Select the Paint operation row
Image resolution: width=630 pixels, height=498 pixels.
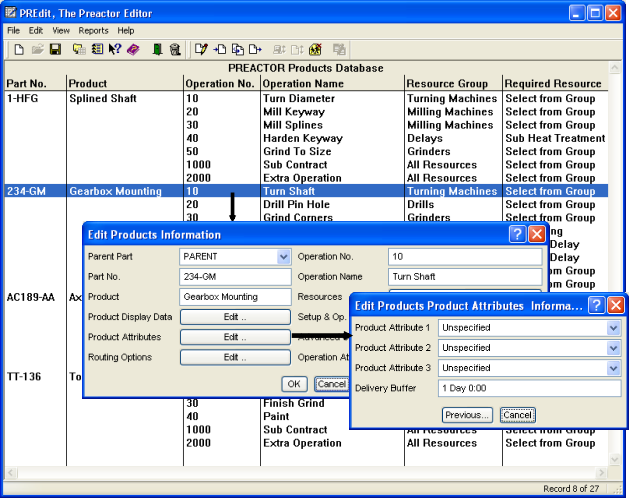pyautogui.click(x=276, y=416)
